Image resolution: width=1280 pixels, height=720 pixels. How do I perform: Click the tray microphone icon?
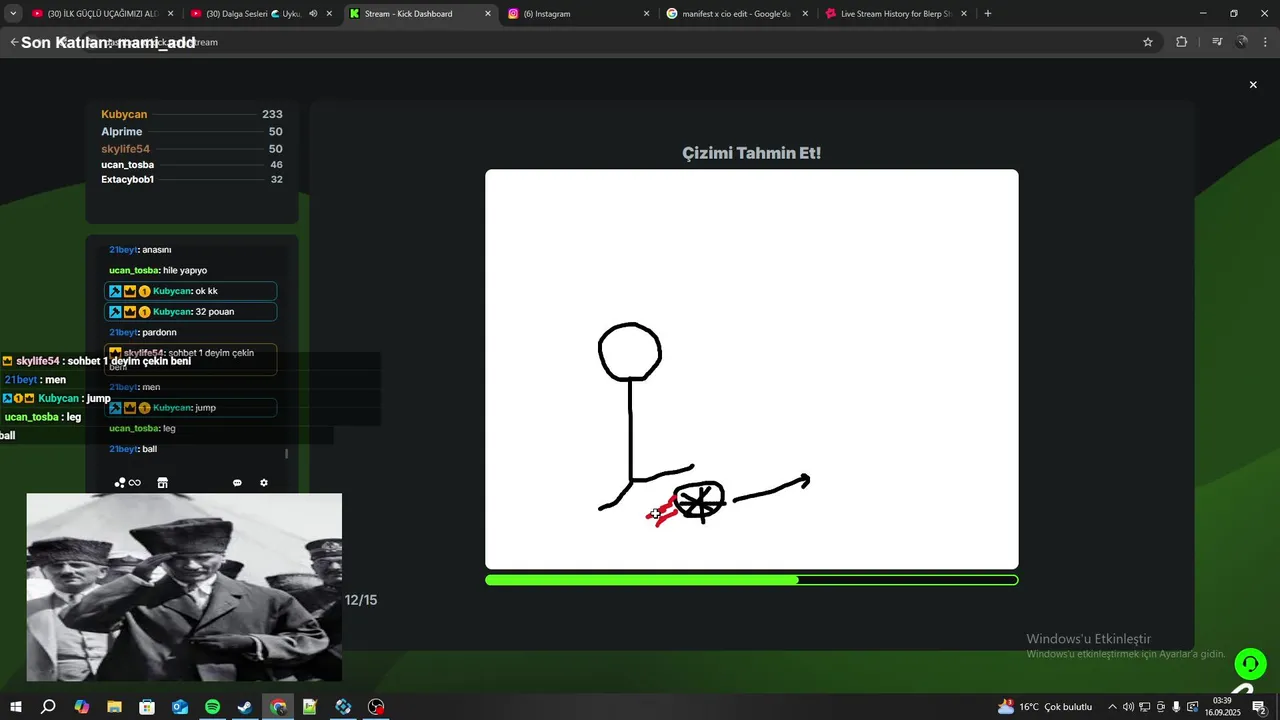[x=1177, y=707]
